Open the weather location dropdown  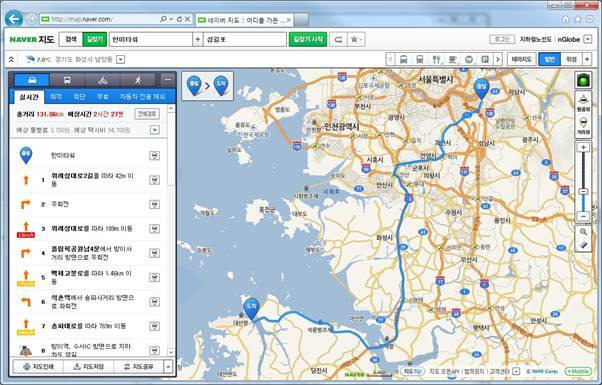121,59
